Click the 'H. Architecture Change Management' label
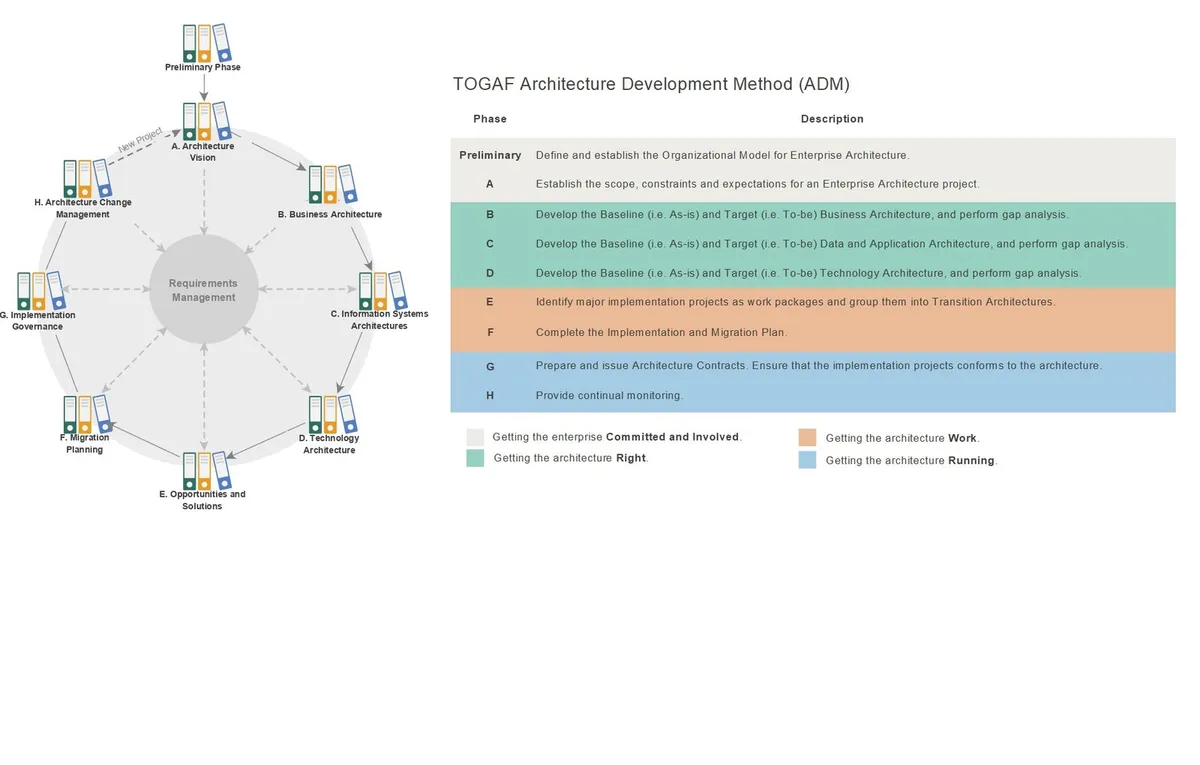Image resolution: width=1200 pixels, height=765 pixels. [83, 208]
